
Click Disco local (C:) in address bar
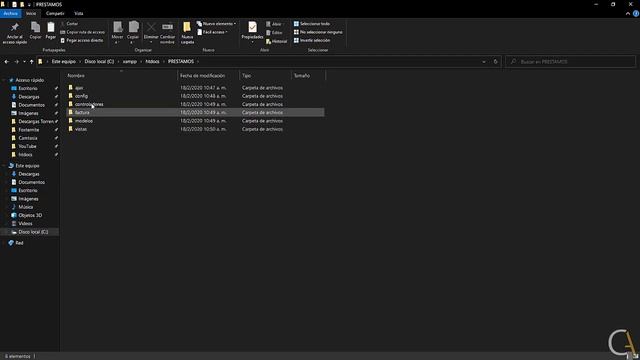[x=99, y=62]
